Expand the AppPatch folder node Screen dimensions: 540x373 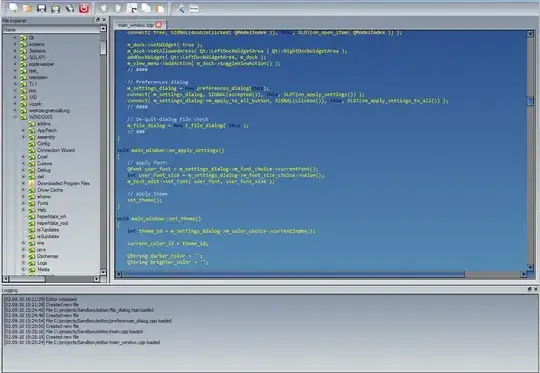pos(23,131)
